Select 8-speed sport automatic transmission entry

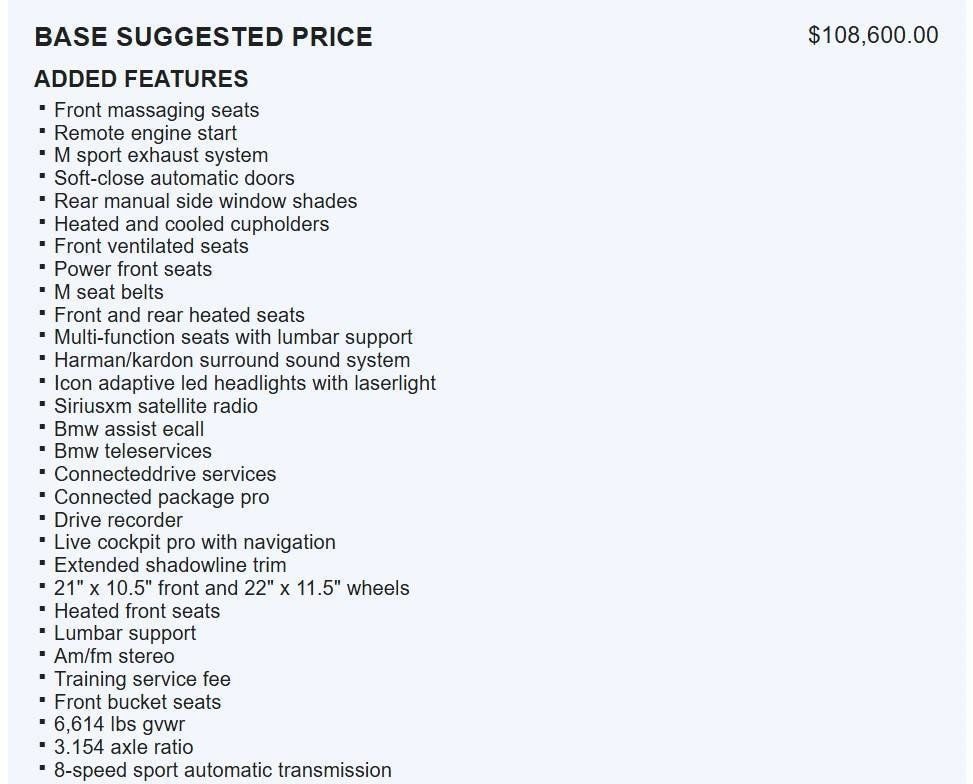click(222, 770)
